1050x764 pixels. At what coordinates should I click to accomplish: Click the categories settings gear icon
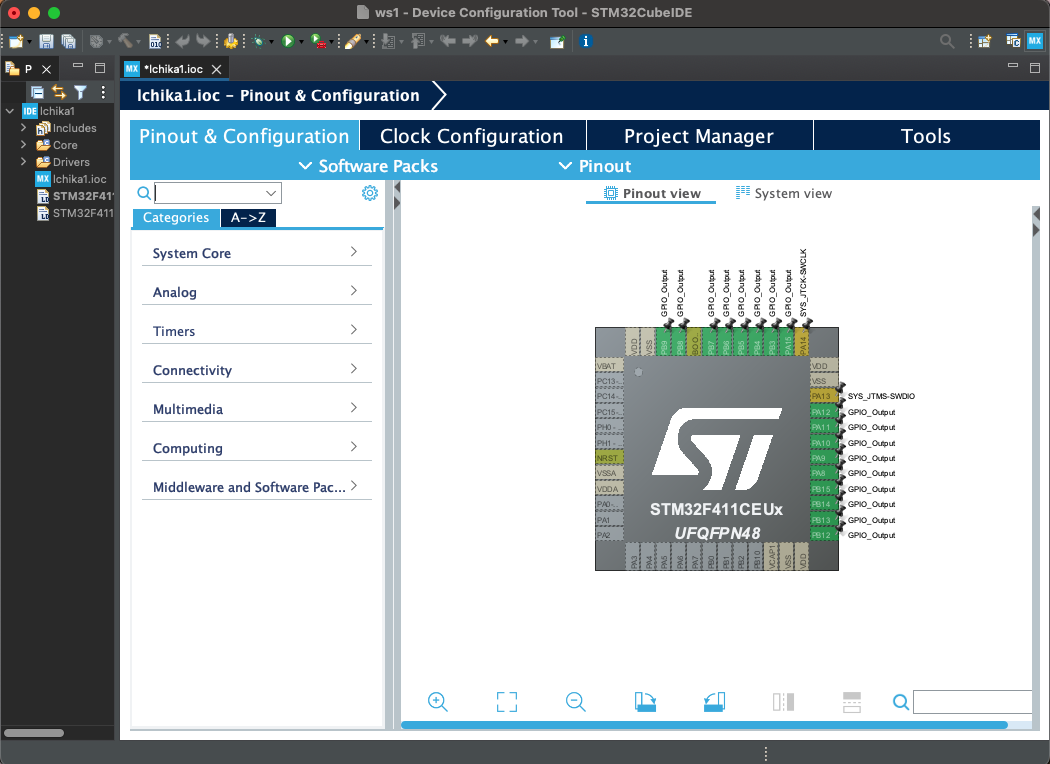[x=369, y=193]
